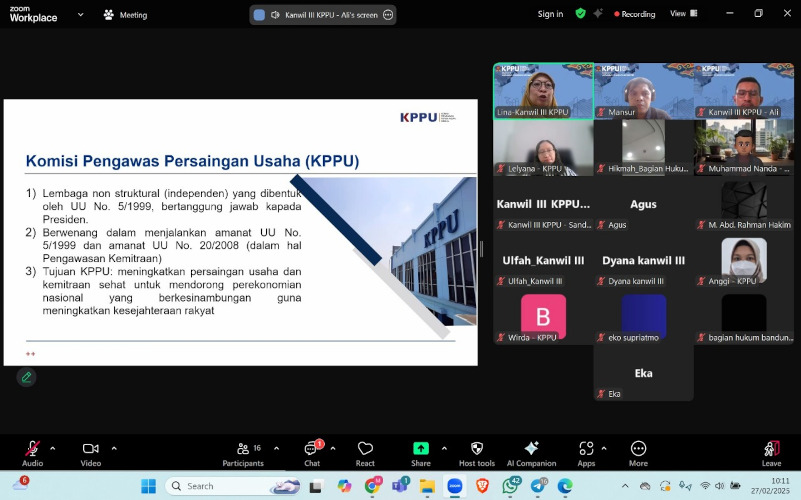Open Microsoft Teams from taskbar
The height and width of the screenshot is (500, 801).
tap(400, 486)
